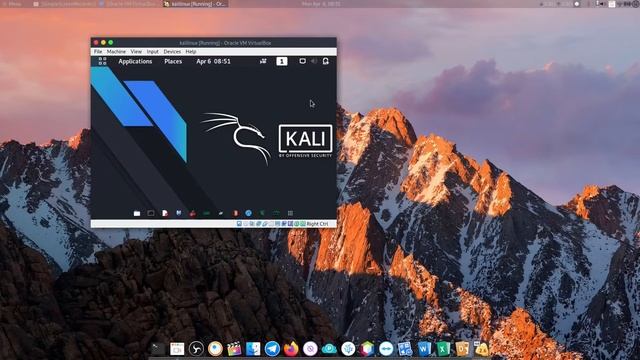The height and width of the screenshot is (360, 640).
Task: Open pCloud from the dock
Action: point(329,349)
